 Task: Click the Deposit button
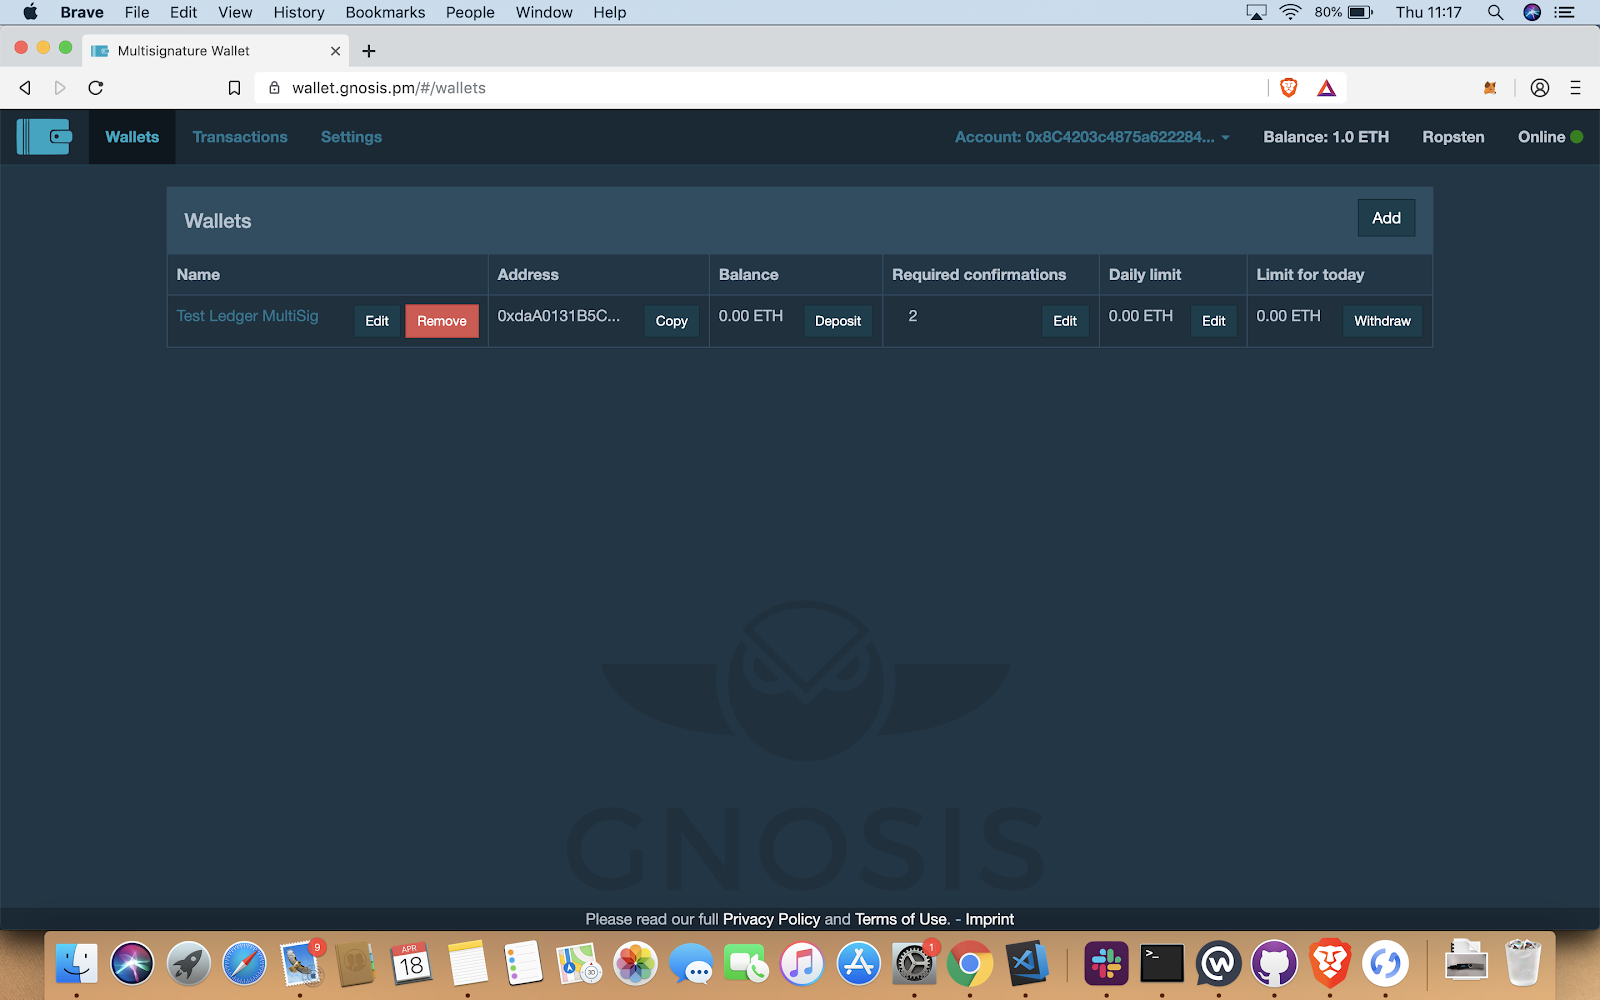[837, 321]
